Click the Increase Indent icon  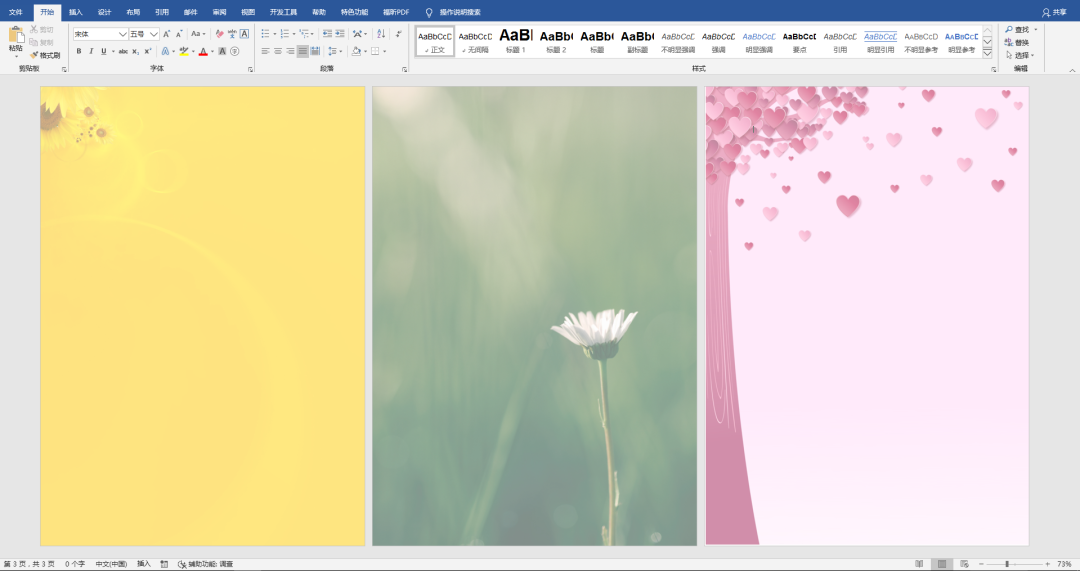pos(340,34)
